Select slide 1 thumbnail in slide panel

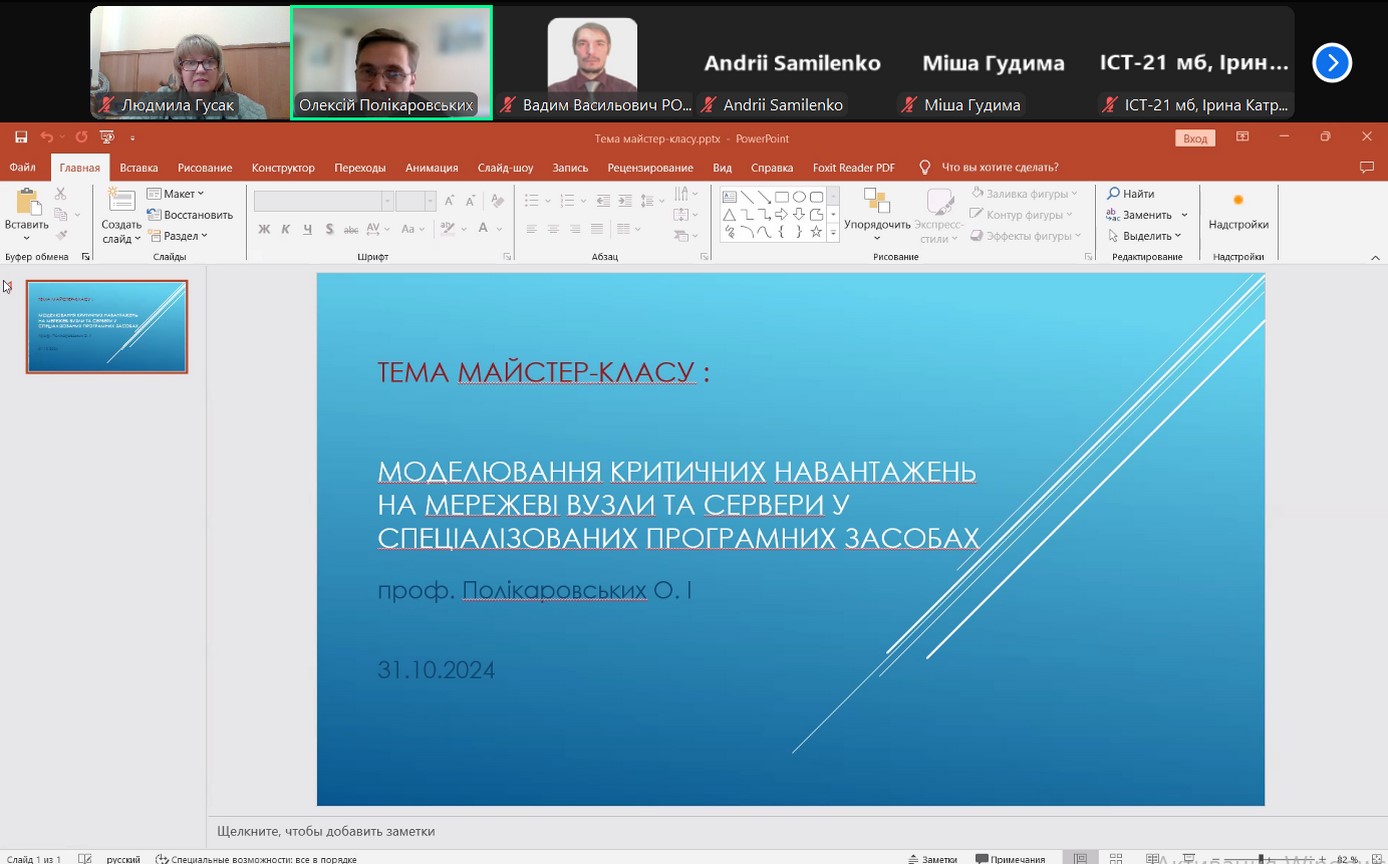107,327
